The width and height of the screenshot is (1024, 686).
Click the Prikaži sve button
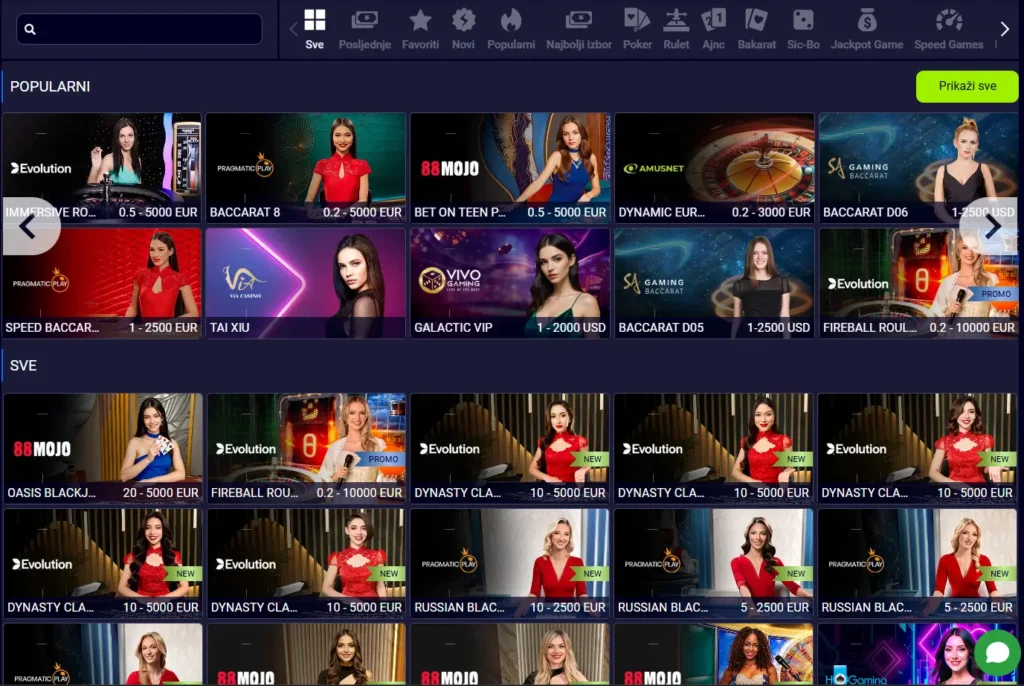click(966, 86)
